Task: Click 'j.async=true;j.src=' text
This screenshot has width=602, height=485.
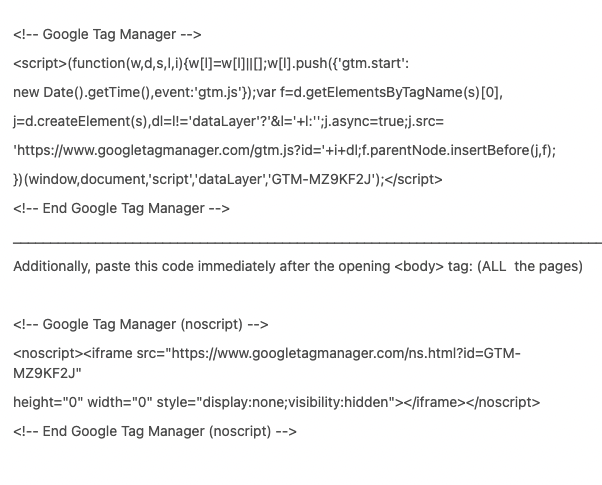Action: click(x=384, y=121)
